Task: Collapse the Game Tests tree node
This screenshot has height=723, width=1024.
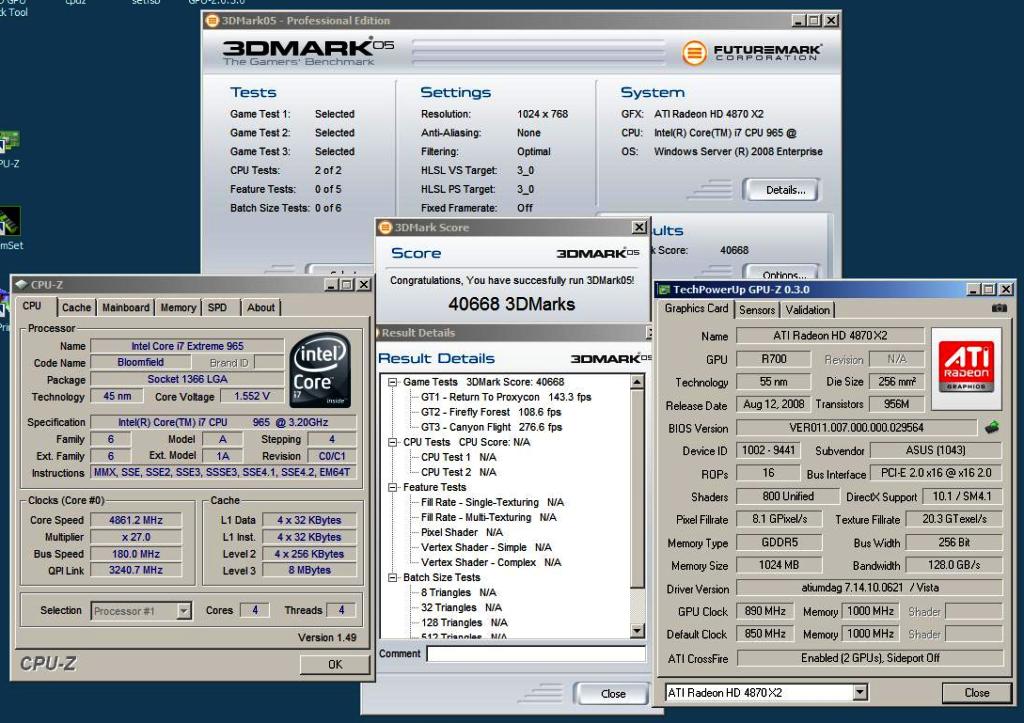Action: (x=393, y=382)
